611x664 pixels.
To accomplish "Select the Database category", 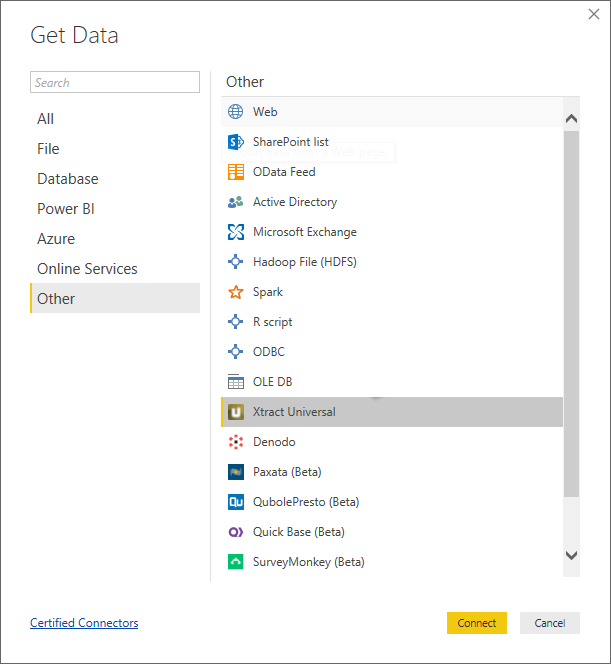I will 115,179.
